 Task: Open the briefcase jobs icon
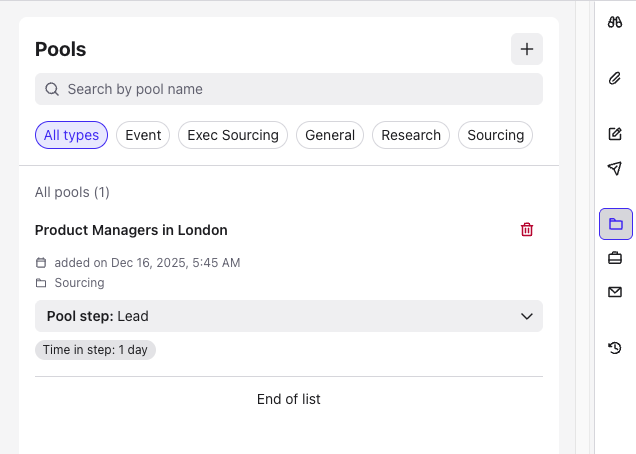[615, 258]
